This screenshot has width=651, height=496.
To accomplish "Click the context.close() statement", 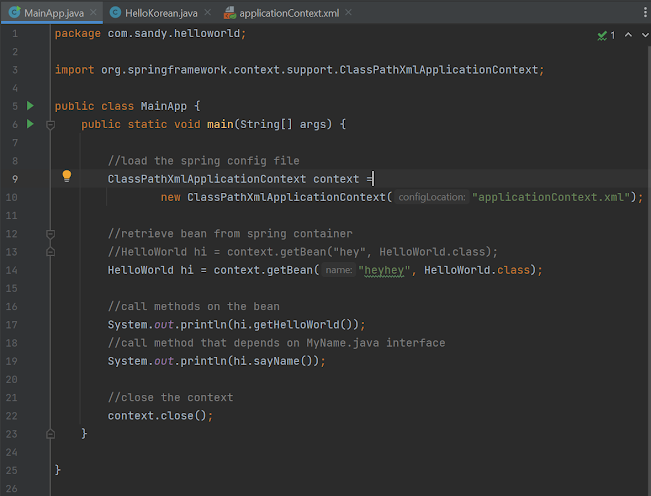I will point(160,416).
